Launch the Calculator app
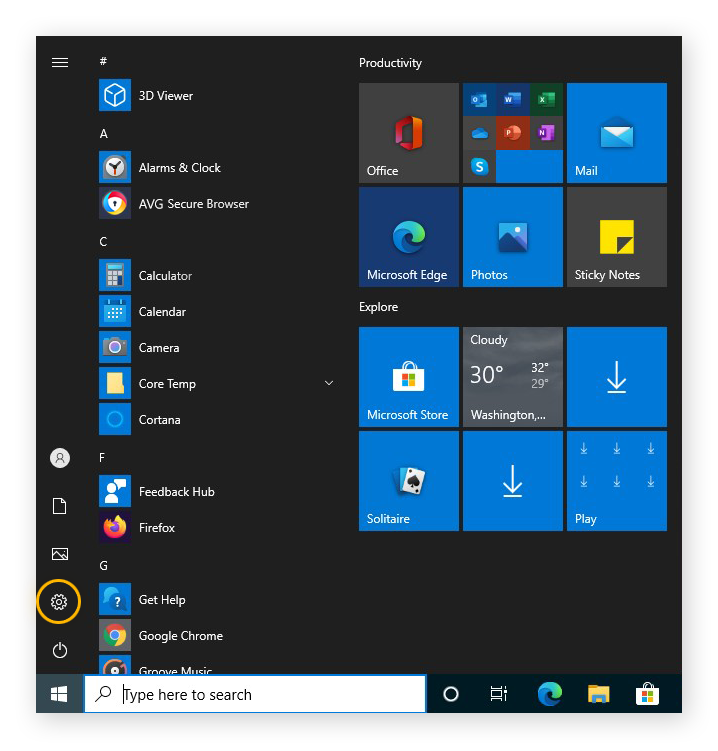The width and height of the screenshot is (718, 751). point(216,275)
